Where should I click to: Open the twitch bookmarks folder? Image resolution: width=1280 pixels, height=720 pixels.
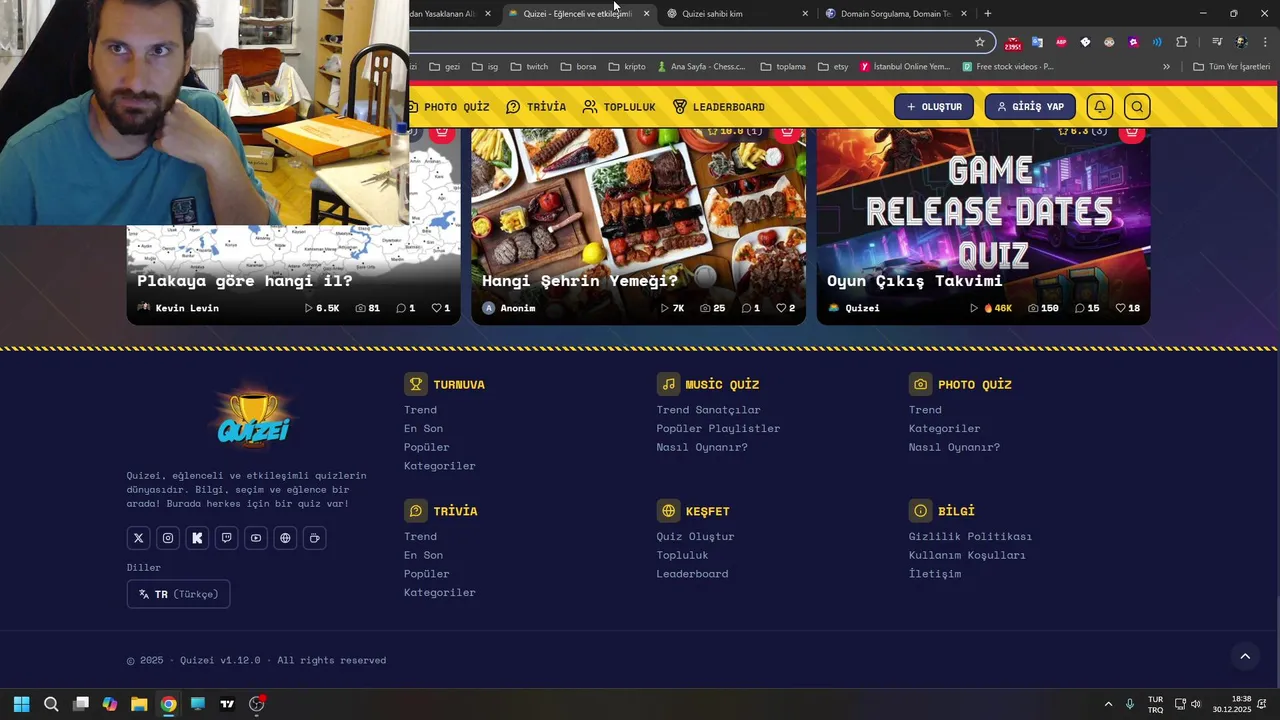(x=529, y=67)
